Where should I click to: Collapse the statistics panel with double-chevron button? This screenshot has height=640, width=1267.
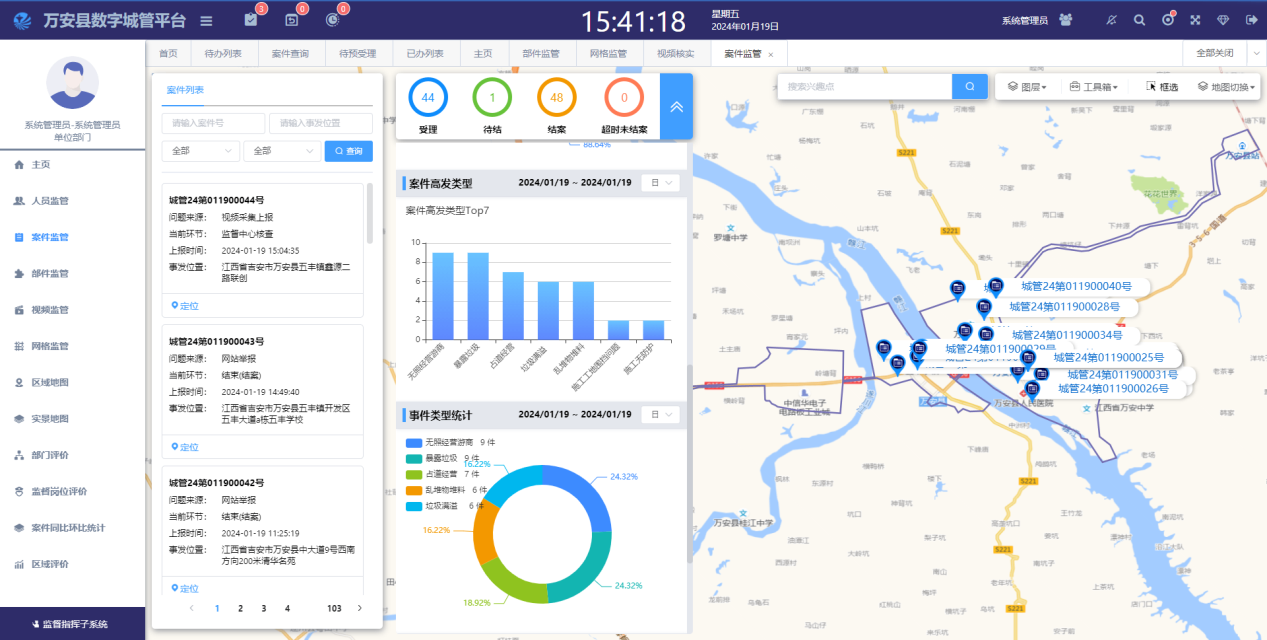pos(676,106)
